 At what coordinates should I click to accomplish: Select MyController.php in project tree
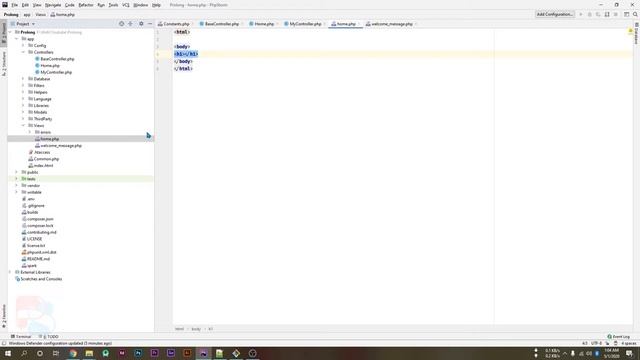pos(56,72)
